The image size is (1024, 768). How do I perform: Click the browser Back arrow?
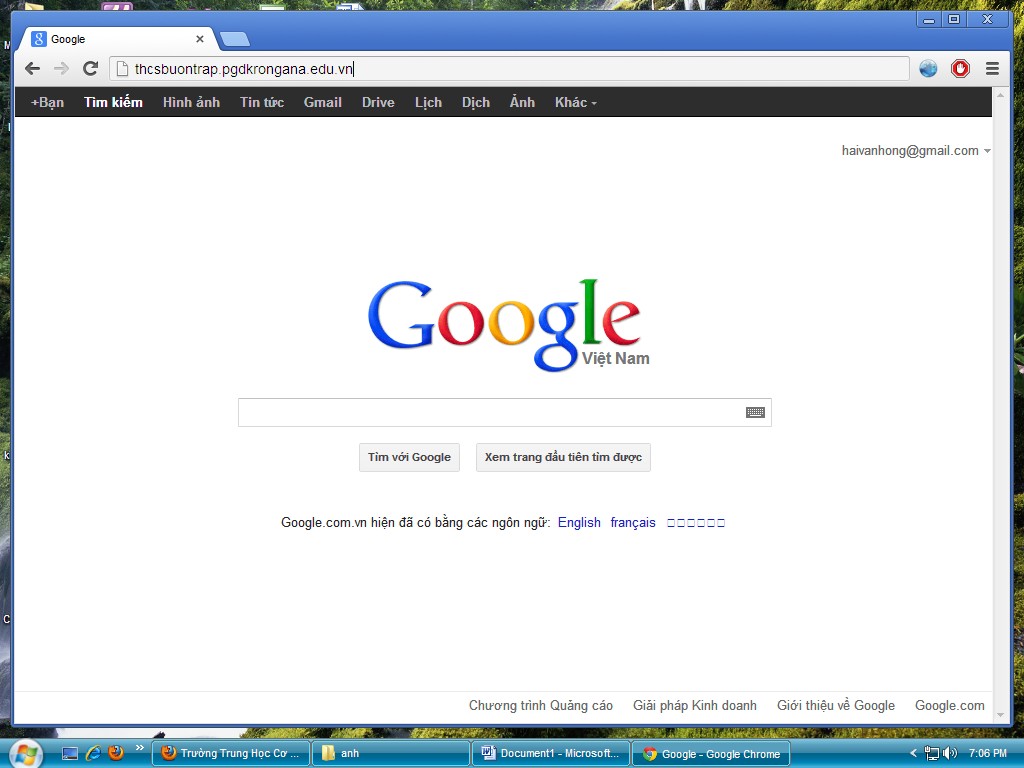32,68
